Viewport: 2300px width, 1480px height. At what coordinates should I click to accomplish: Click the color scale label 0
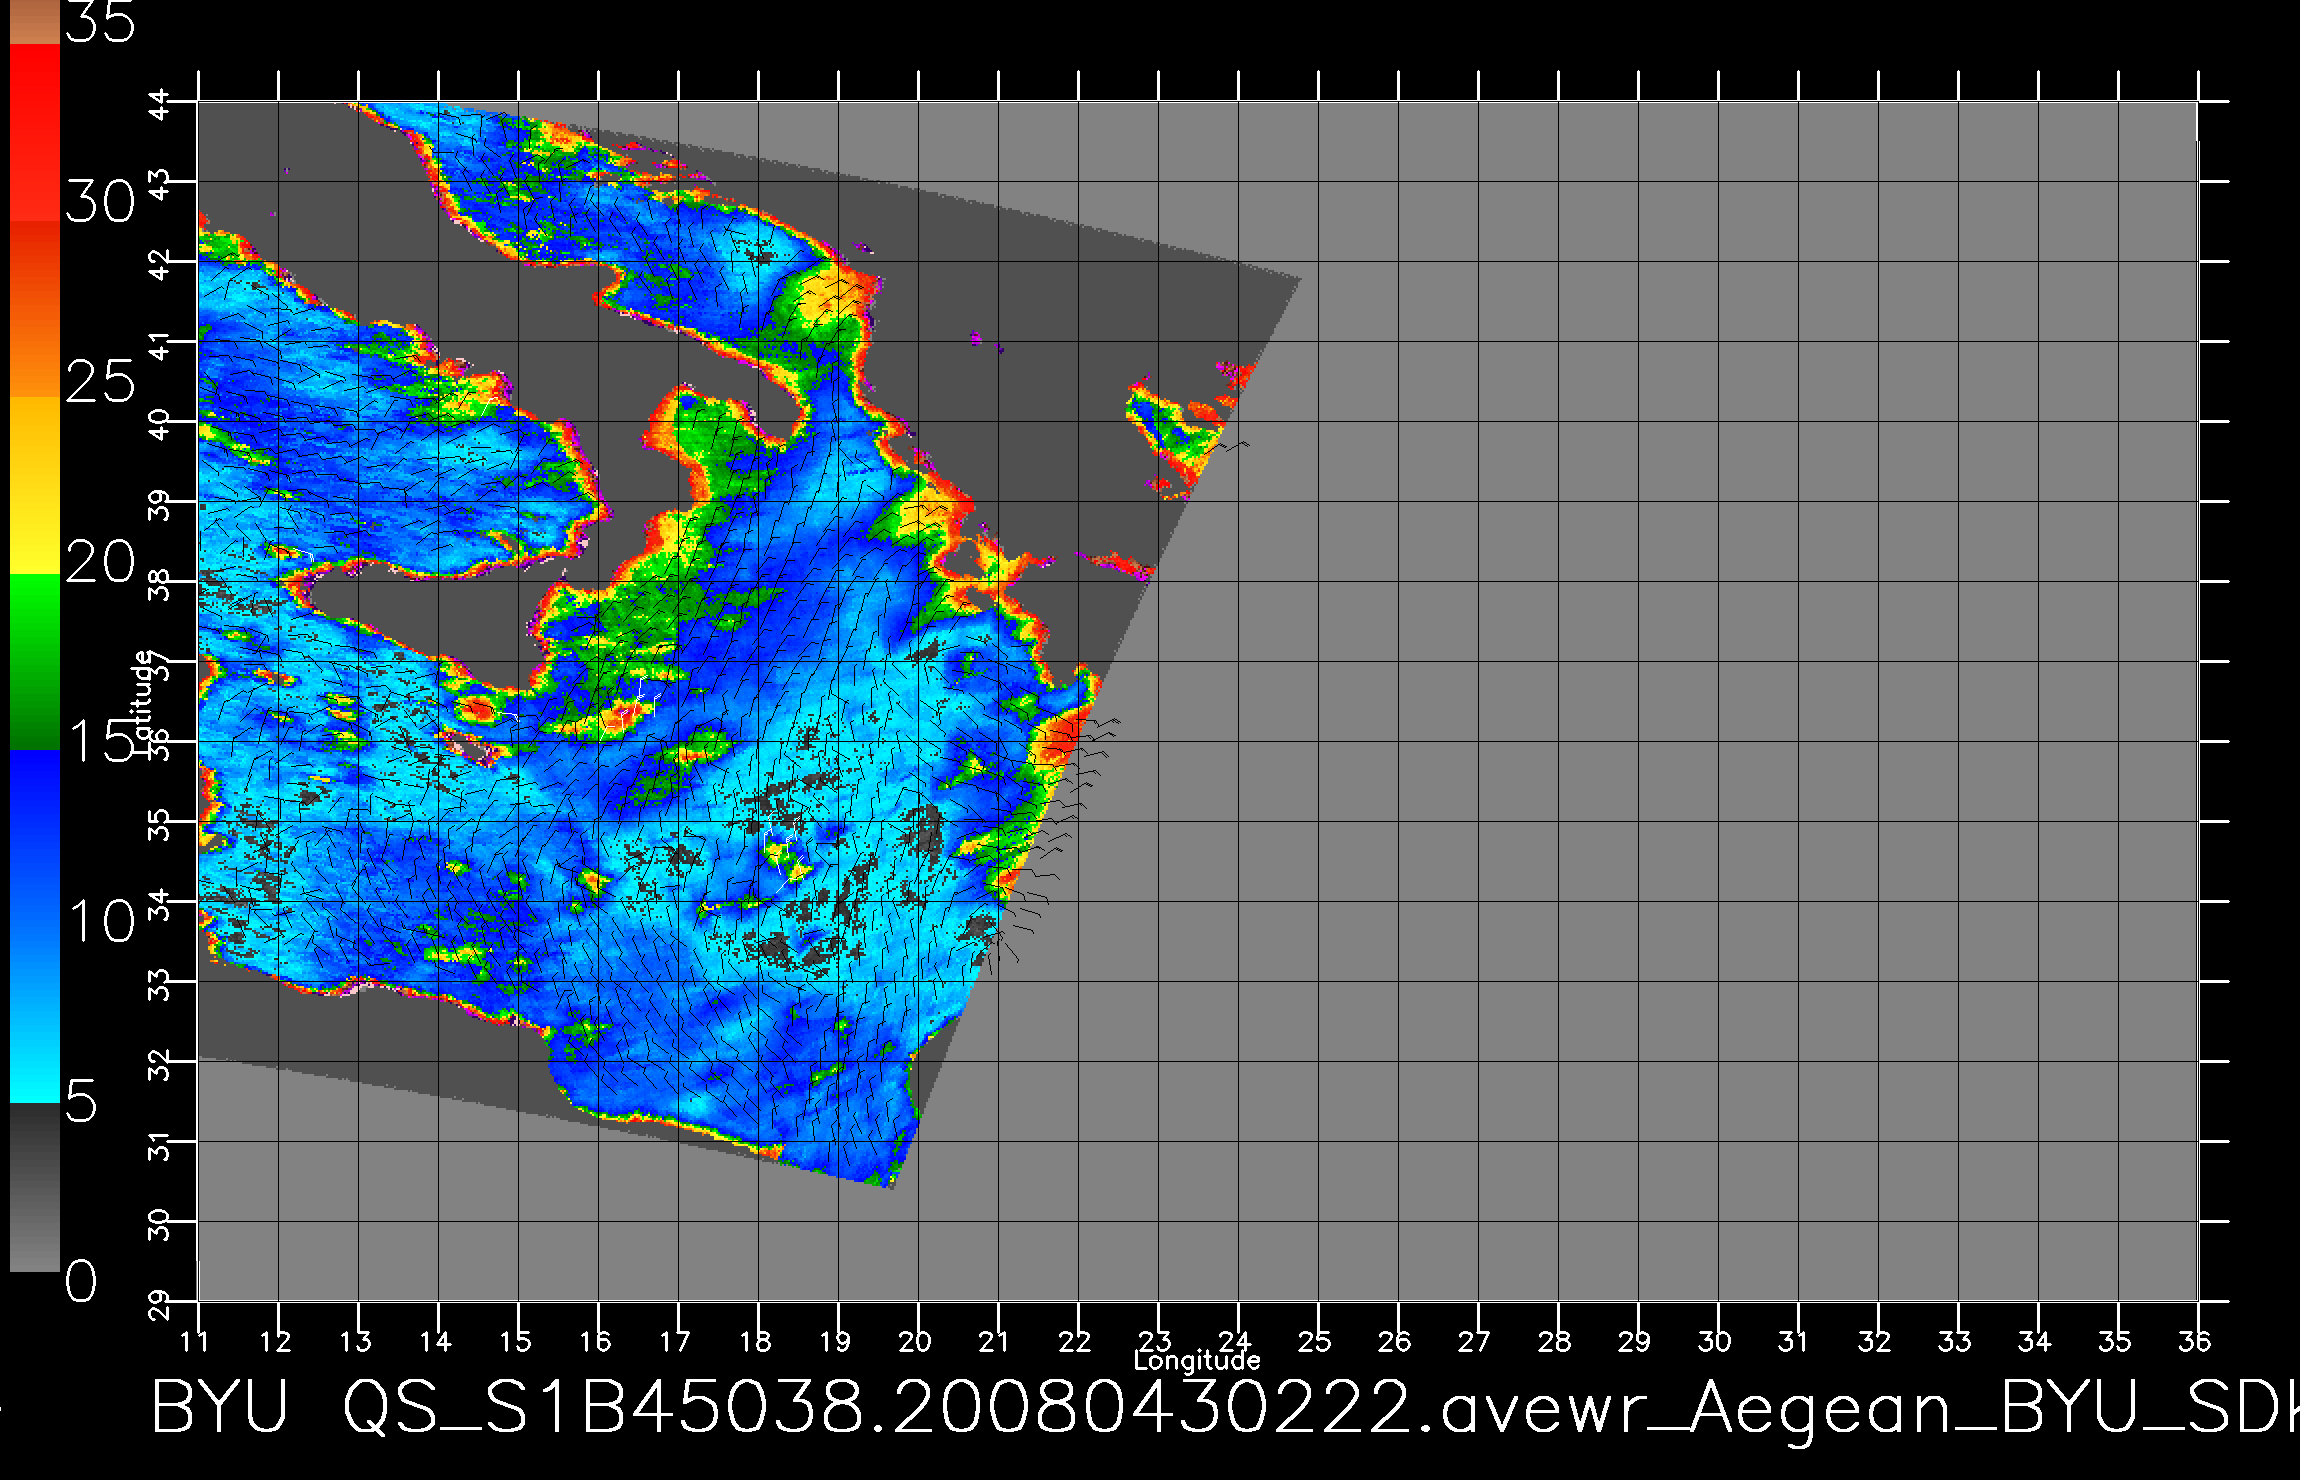click(81, 1281)
